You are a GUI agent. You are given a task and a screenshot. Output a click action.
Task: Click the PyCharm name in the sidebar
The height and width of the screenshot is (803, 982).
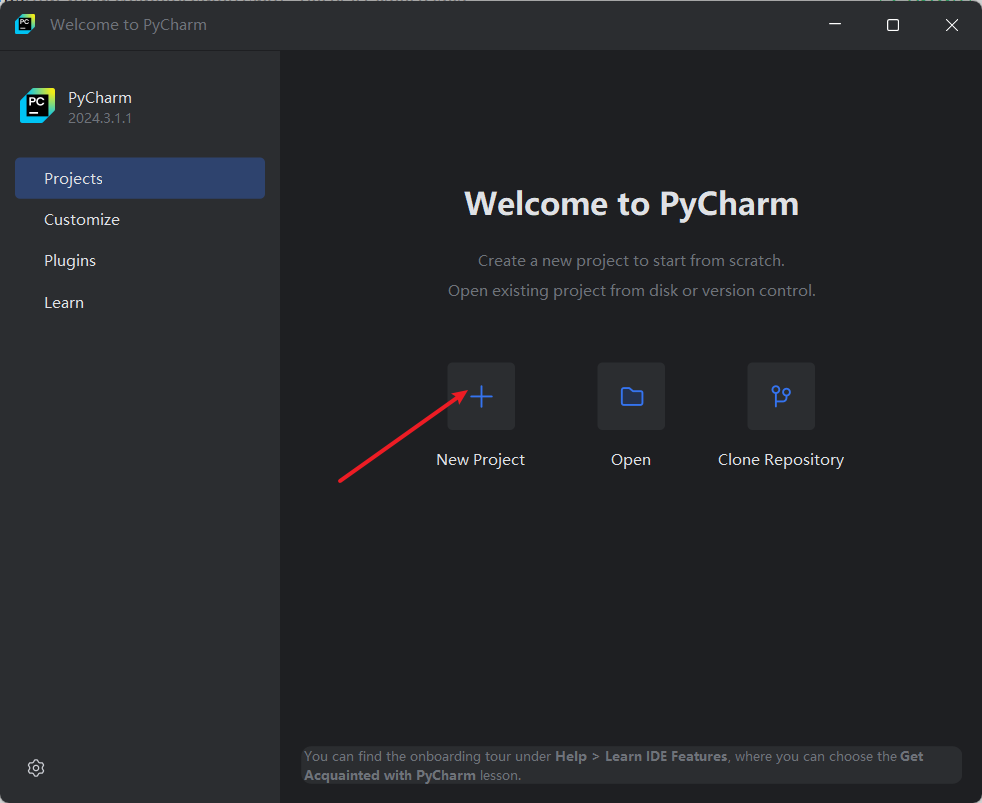[x=100, y=98]
